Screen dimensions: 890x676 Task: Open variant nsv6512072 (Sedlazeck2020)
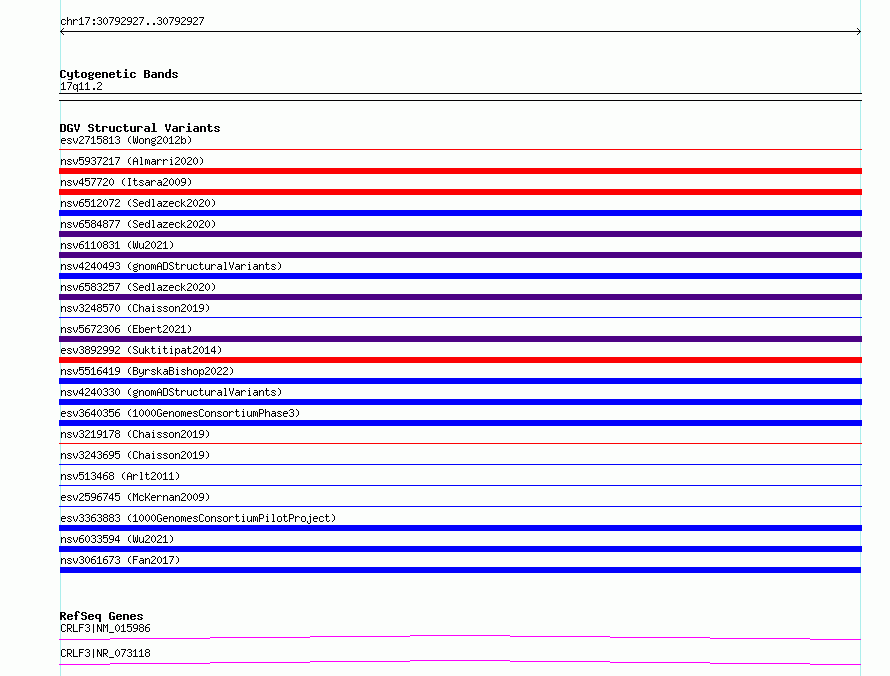[x=138, y=203]
